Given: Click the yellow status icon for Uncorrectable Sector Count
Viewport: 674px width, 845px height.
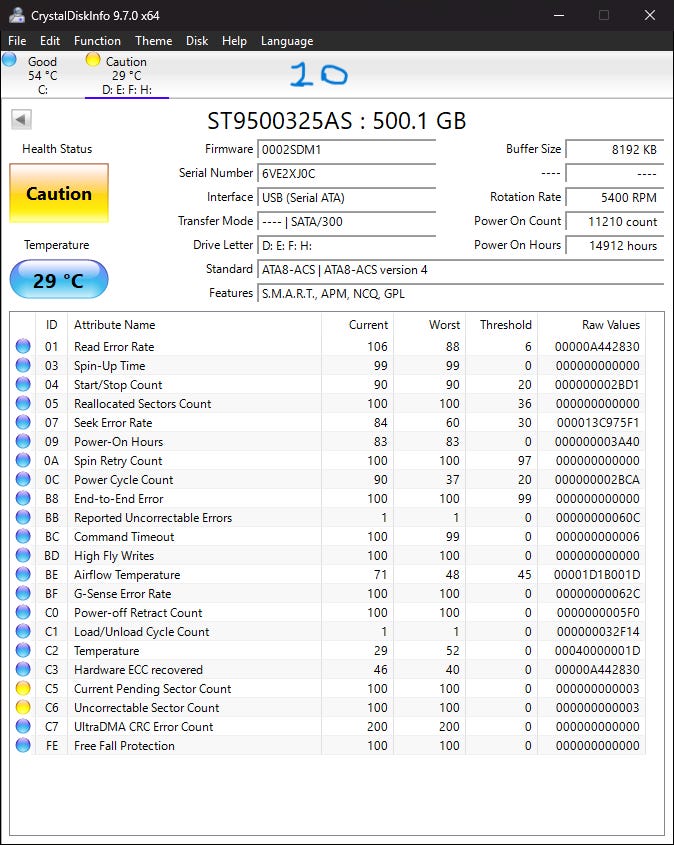Looking at the screenshot, I should (x=23, y=708).
